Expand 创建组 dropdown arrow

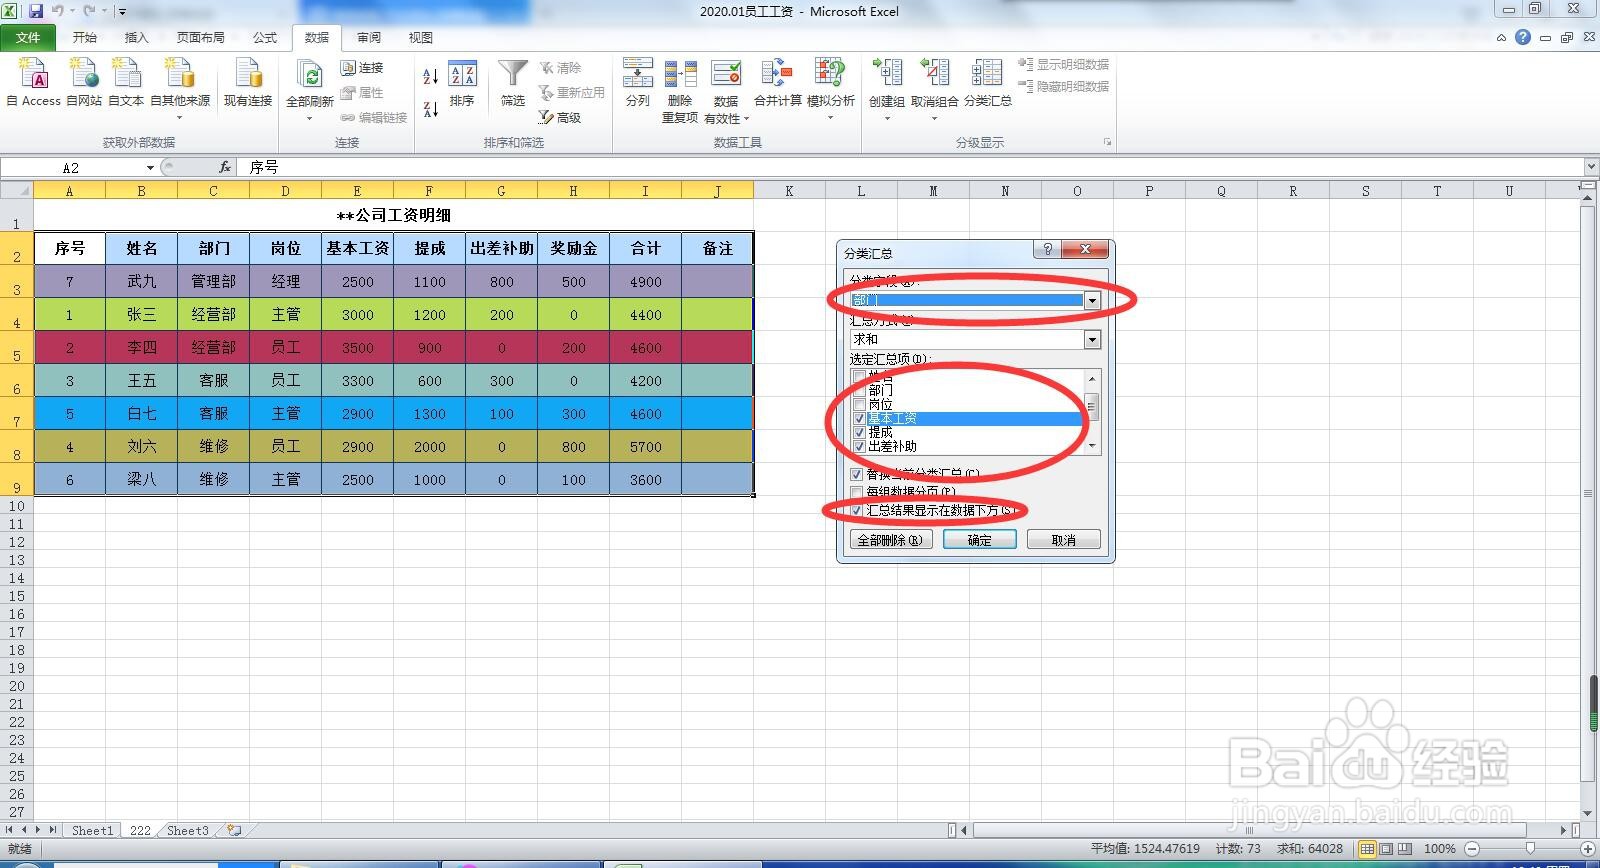click(886, 118)
